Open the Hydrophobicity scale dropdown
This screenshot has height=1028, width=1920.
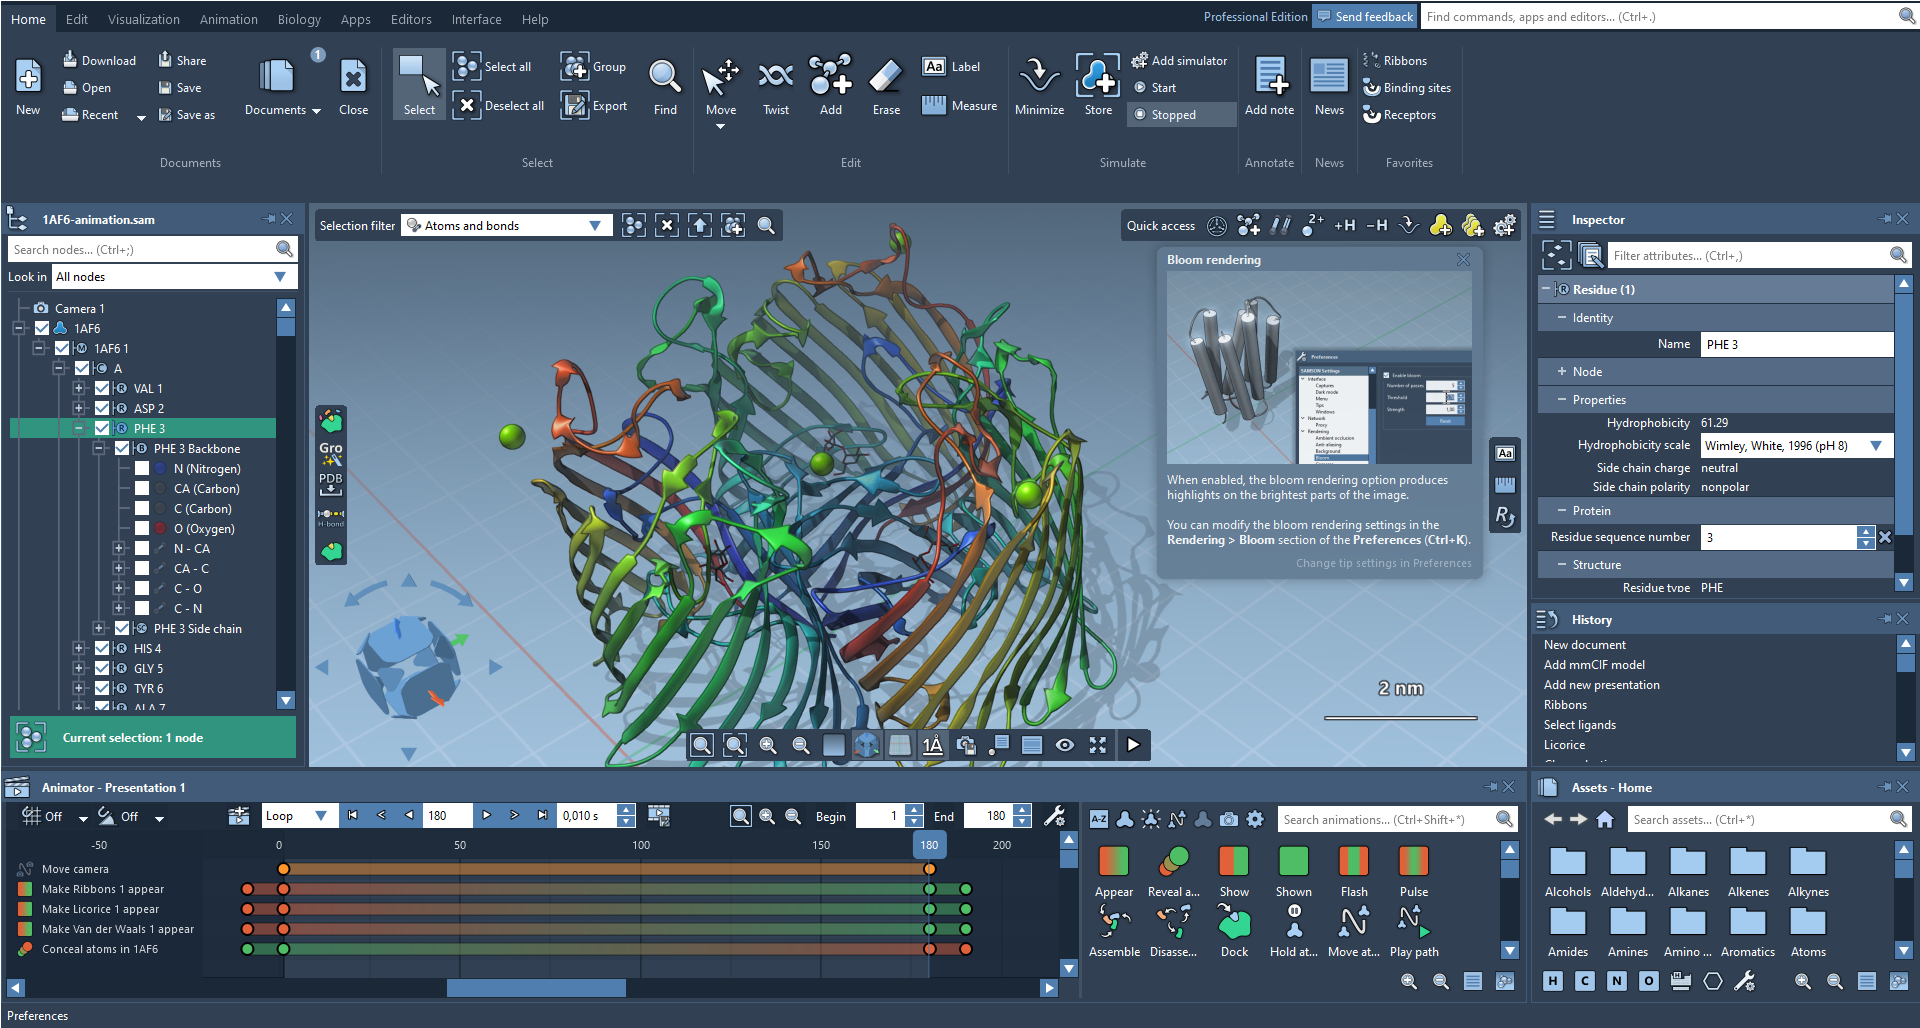1876,446
